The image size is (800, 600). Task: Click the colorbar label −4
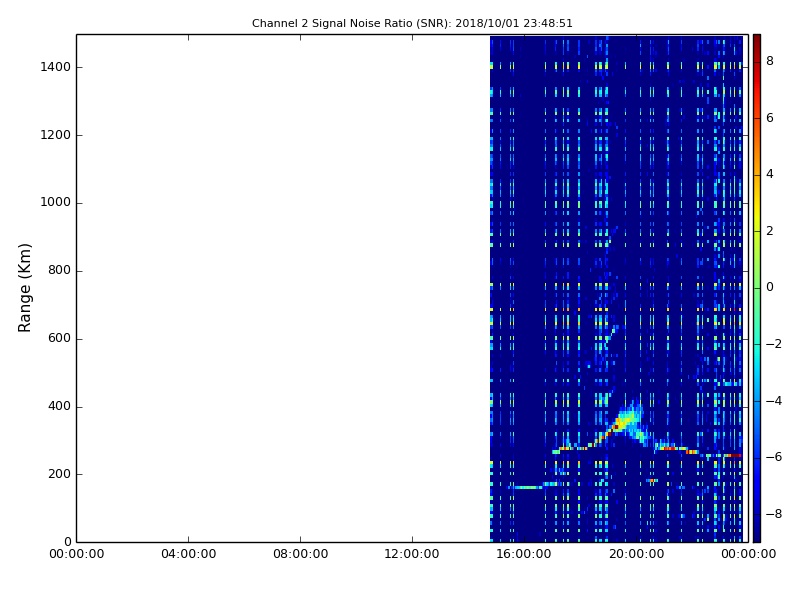pos(774,401)
